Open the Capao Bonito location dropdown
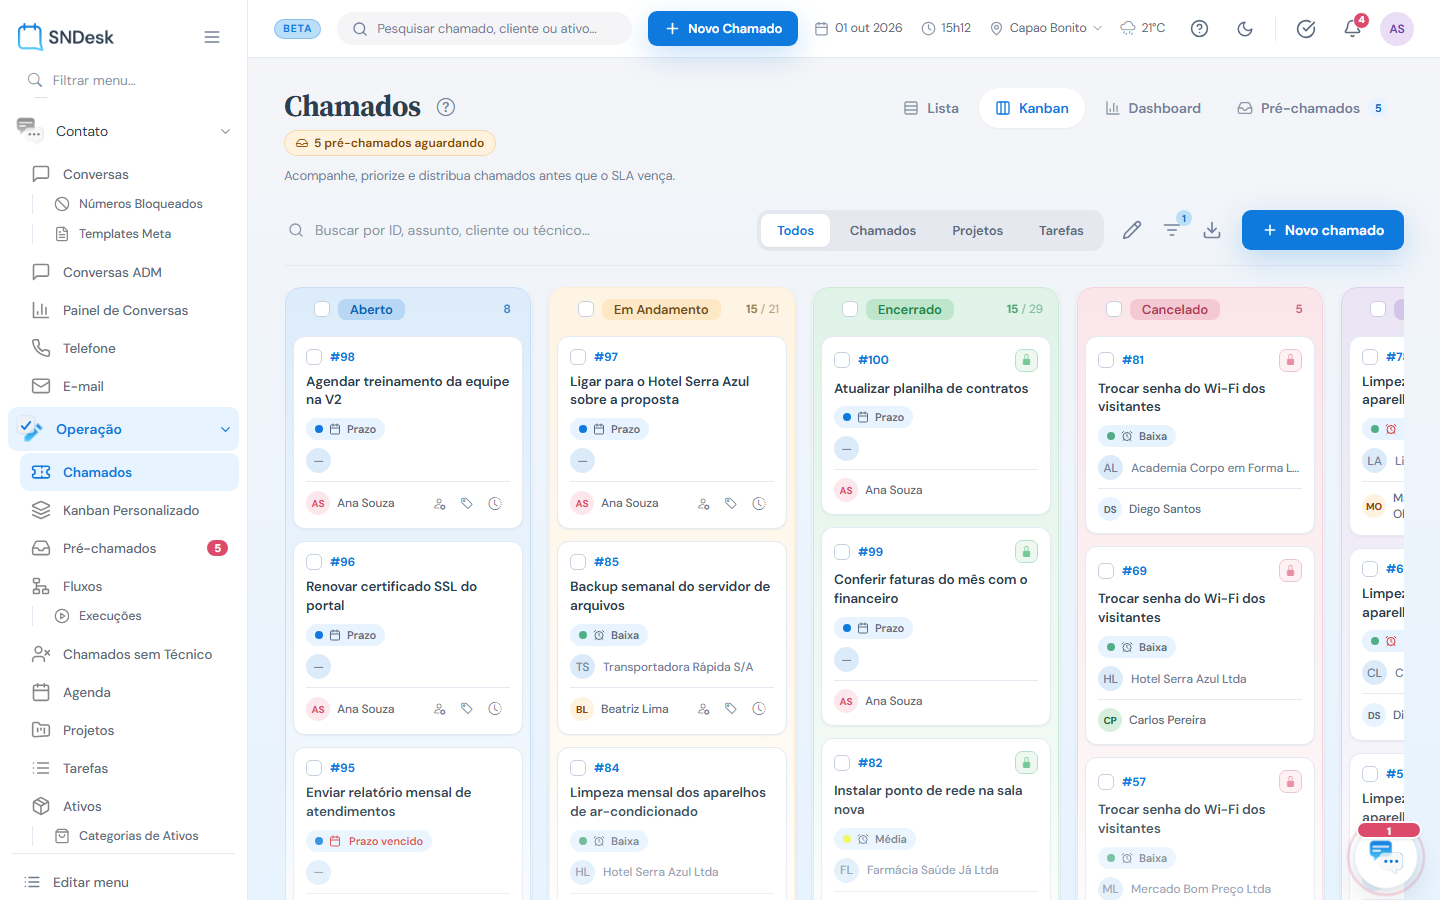Image resolution: width=1440 pixels, height=900 pixels. pos(1046,28)
